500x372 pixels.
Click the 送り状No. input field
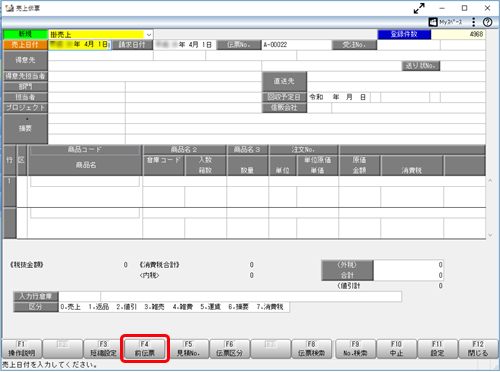463,66
